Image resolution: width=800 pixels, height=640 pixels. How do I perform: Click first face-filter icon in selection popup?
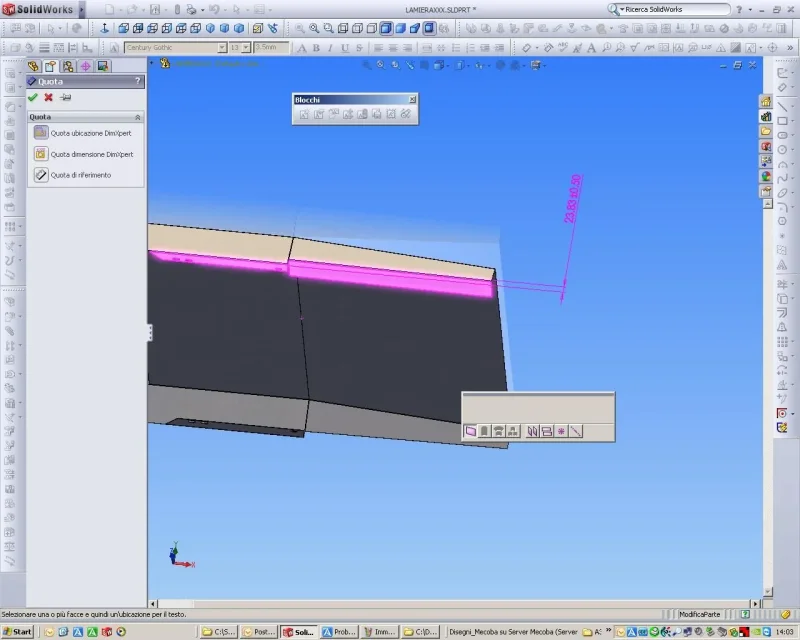(470, 431)
